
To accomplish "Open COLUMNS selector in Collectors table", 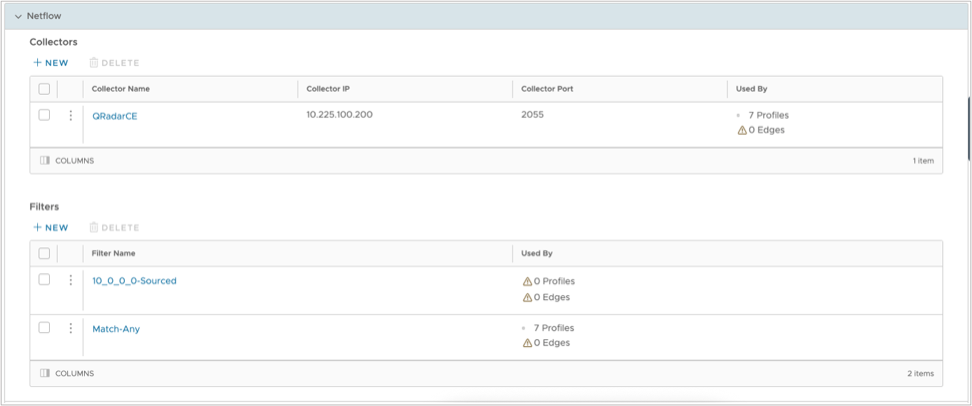I will tap(67, 160).
